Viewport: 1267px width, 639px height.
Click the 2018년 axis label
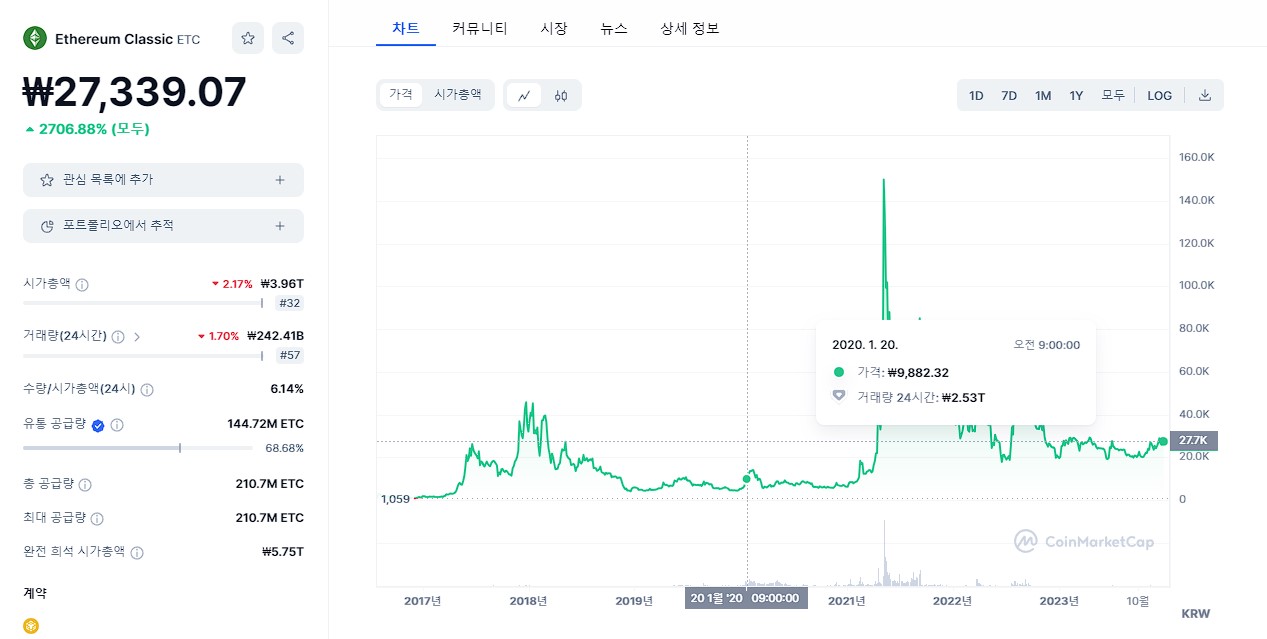[x=528, y=601]
